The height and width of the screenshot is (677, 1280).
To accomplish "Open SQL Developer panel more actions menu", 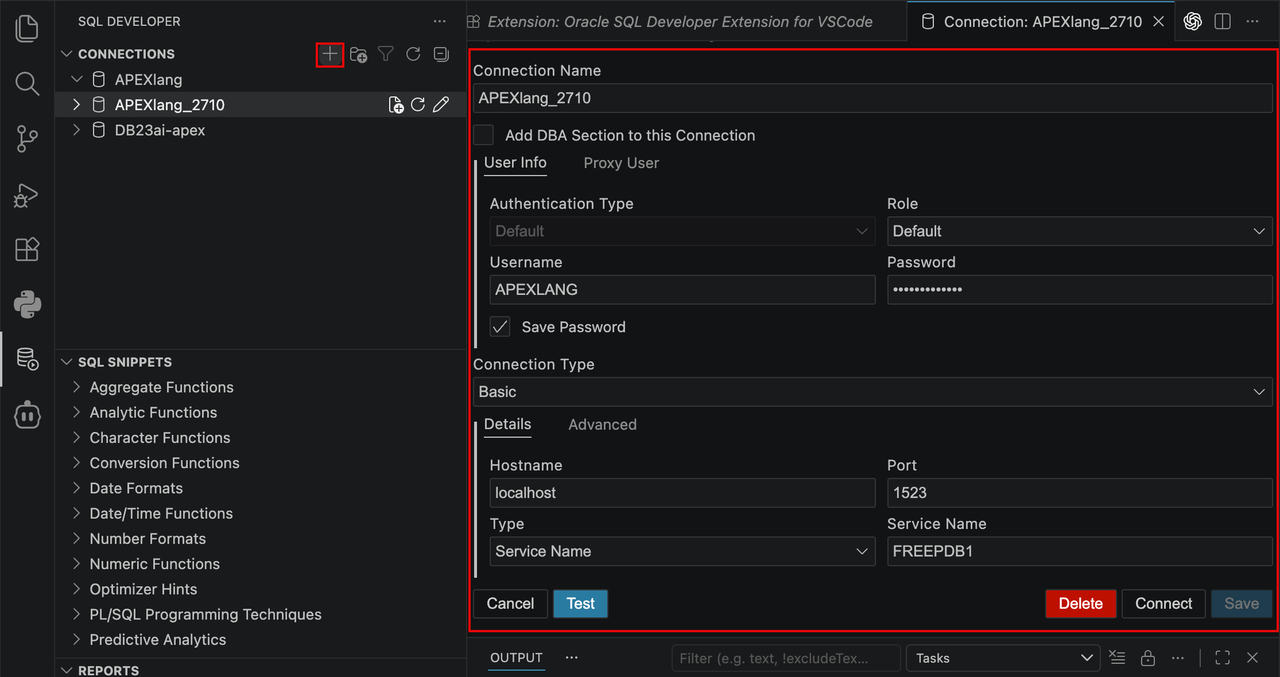I will pyautogui.click(x=440, y=21).
